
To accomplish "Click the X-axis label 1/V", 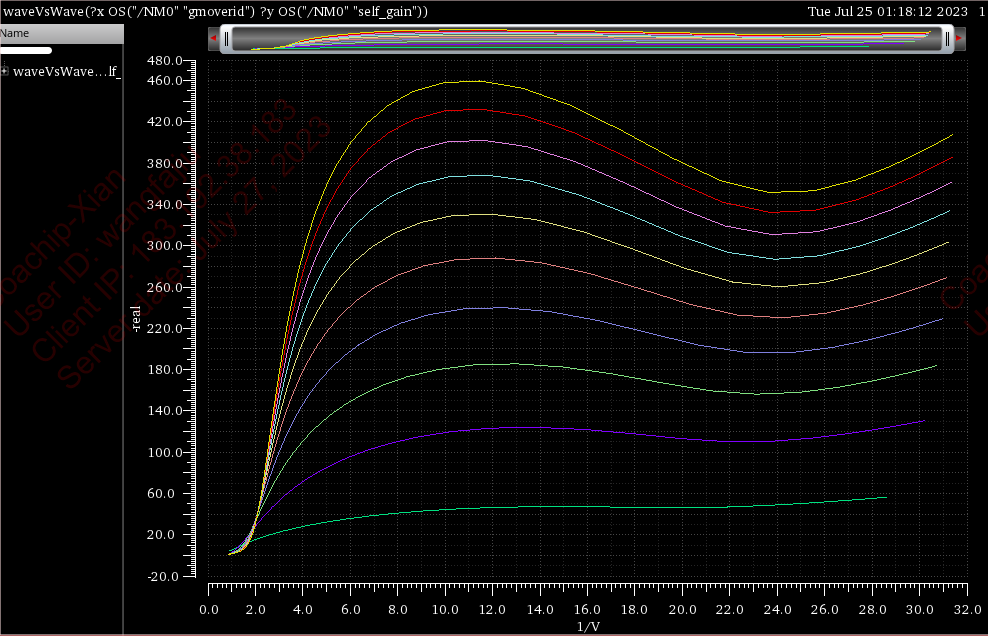I will coord(589,626).
